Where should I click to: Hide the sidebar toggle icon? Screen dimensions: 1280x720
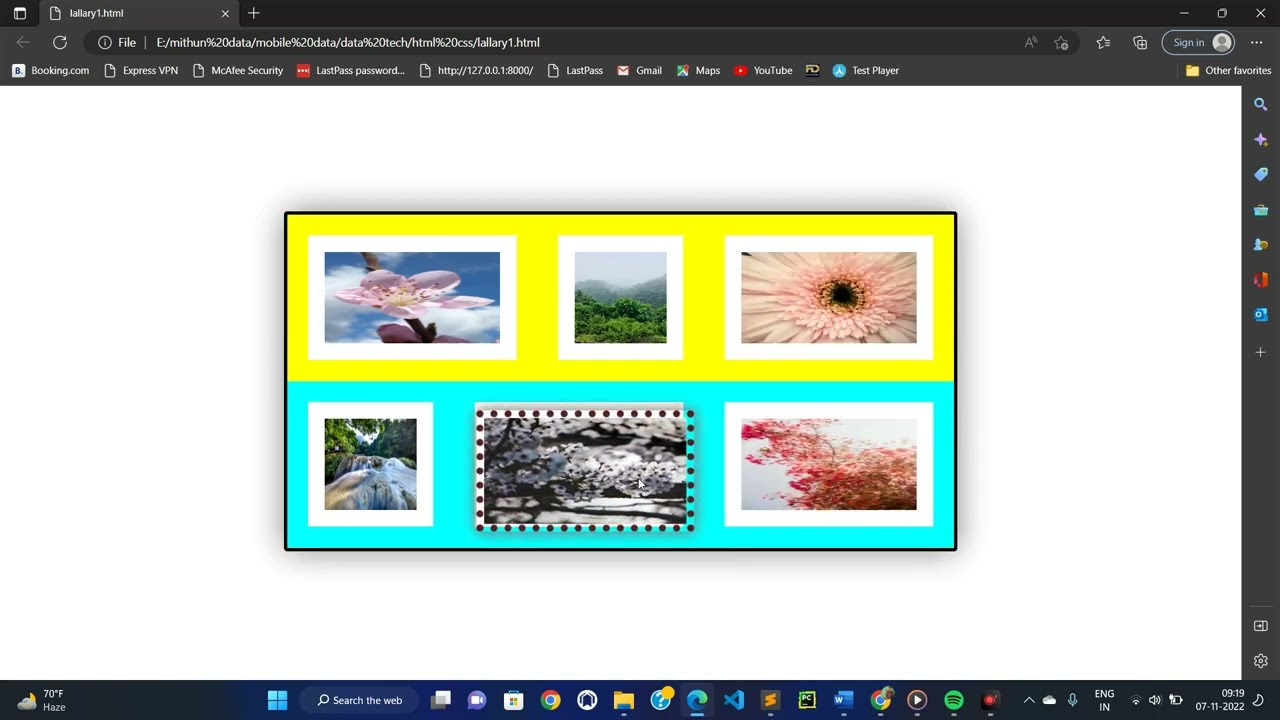pos(1261,626)
